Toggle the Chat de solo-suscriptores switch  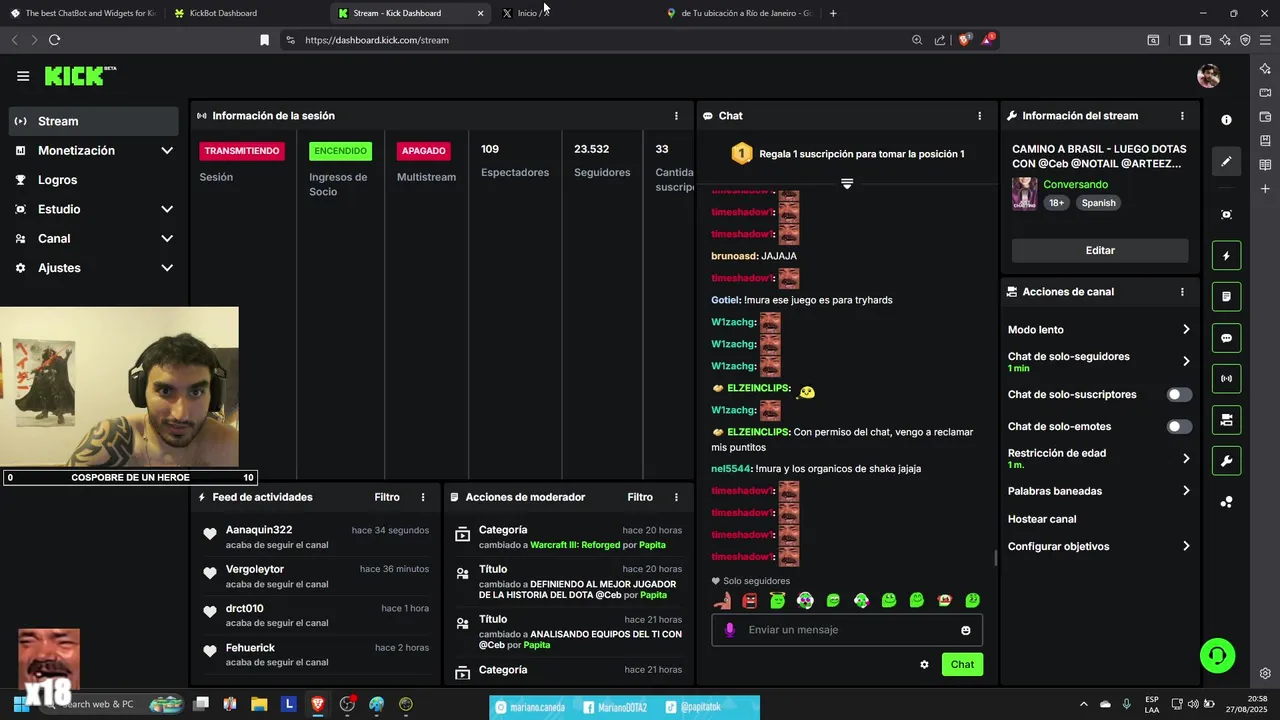[x=1179, y=394]
